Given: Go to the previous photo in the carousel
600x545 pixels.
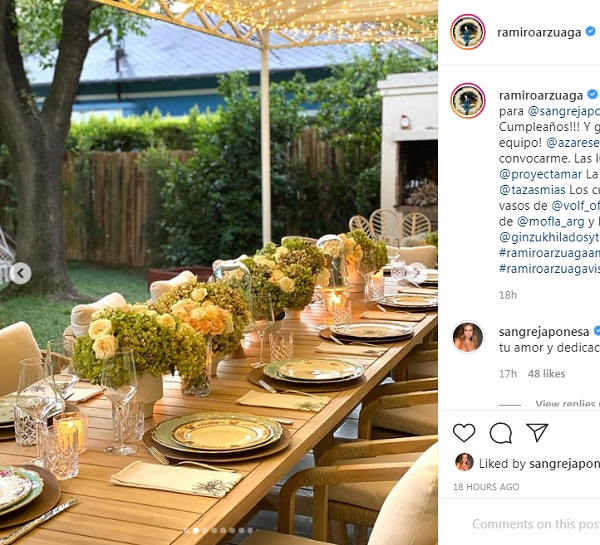Looking at the screenshot, I should (20, 273).
